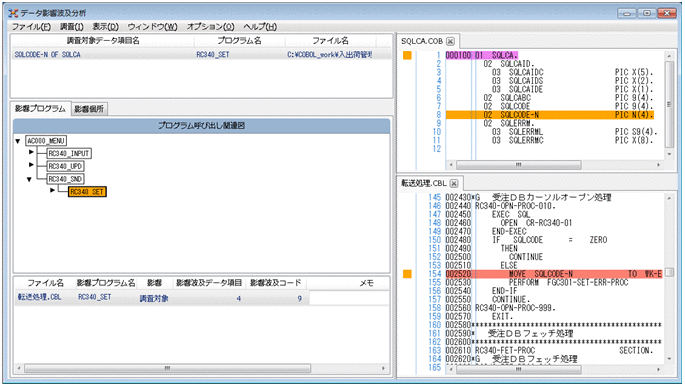Image resolution: width=685 pixels, height=387 pixels.
Task: Click the 調査対象 cell in the bottom table
Action: click(154, 299)
